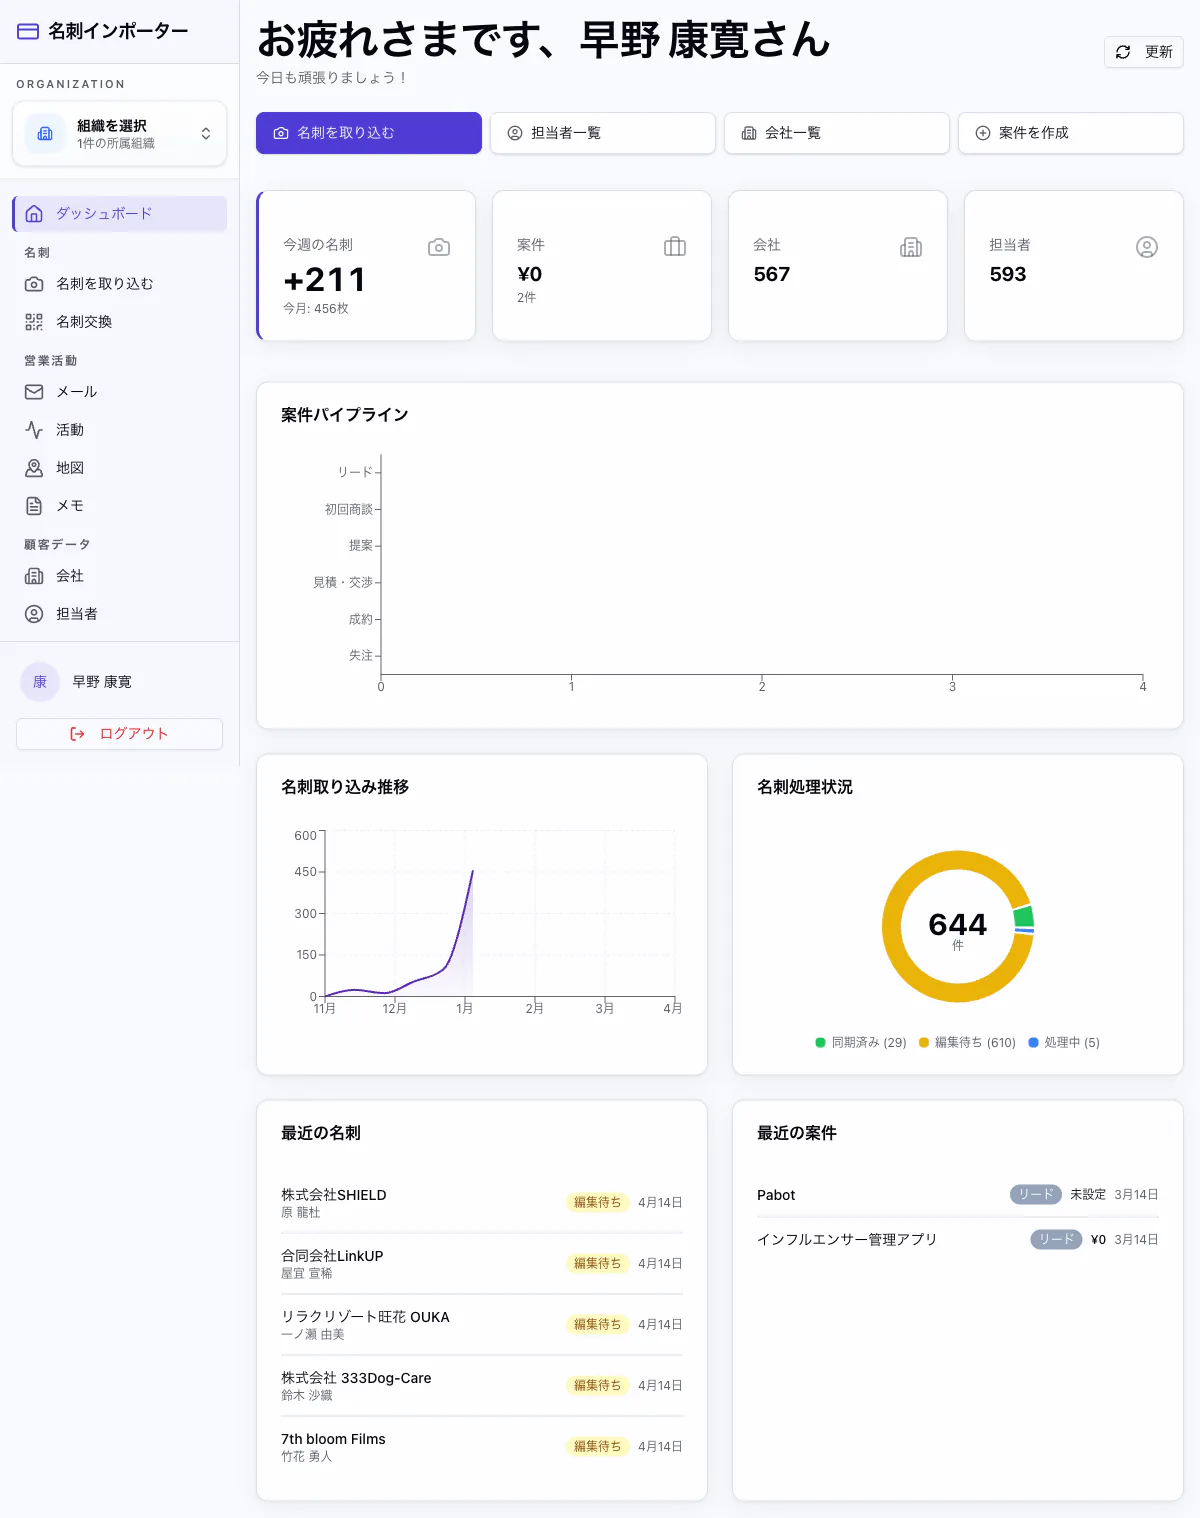The image size is (1200, 1518).
Task: Expand the organization selector chevron
Action: [x=206, y=133]
